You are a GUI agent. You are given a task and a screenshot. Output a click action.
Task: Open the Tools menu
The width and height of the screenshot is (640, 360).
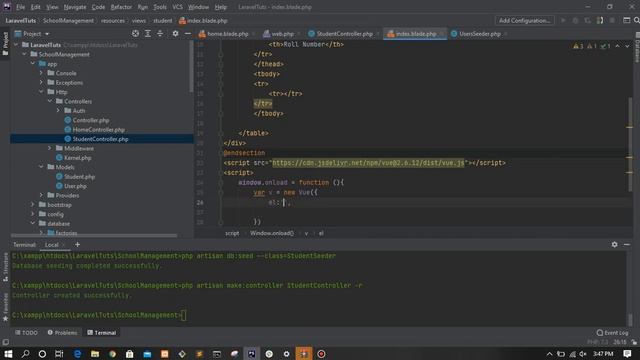click(x=160, y=7)
